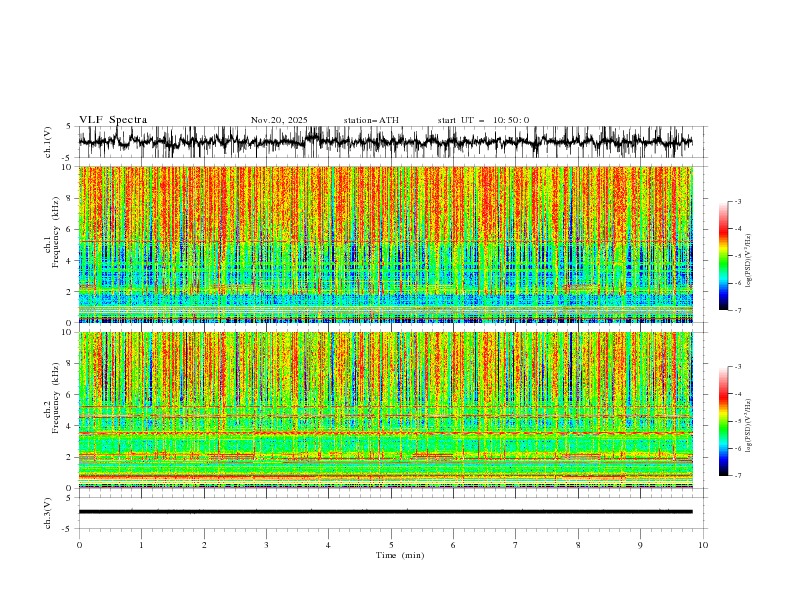Click the "5" tick on ch.1(V) axis

click(x=69, y=126)
